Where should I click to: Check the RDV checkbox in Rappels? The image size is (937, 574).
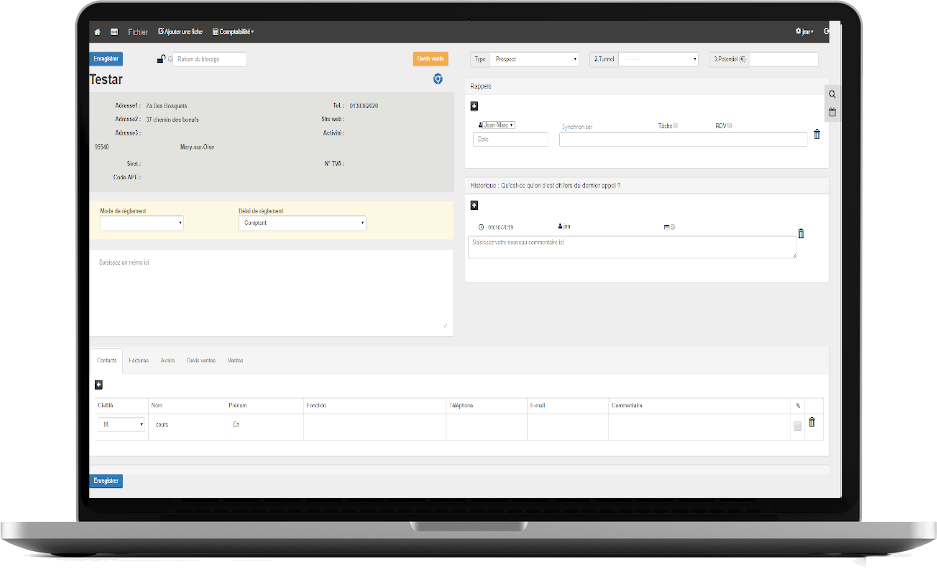pyautogui.click(x=729, y=126)
